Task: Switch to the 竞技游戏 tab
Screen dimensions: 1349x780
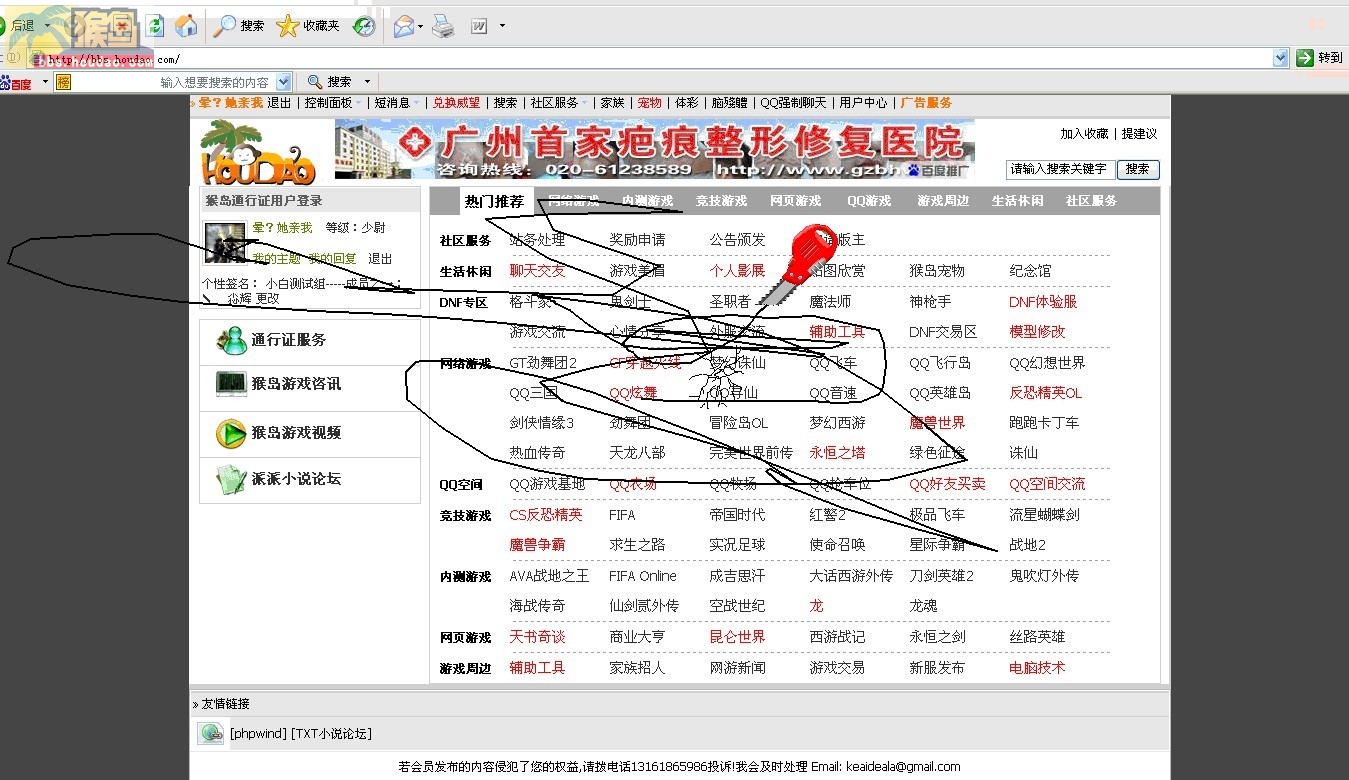Action: tap(721, 201)
